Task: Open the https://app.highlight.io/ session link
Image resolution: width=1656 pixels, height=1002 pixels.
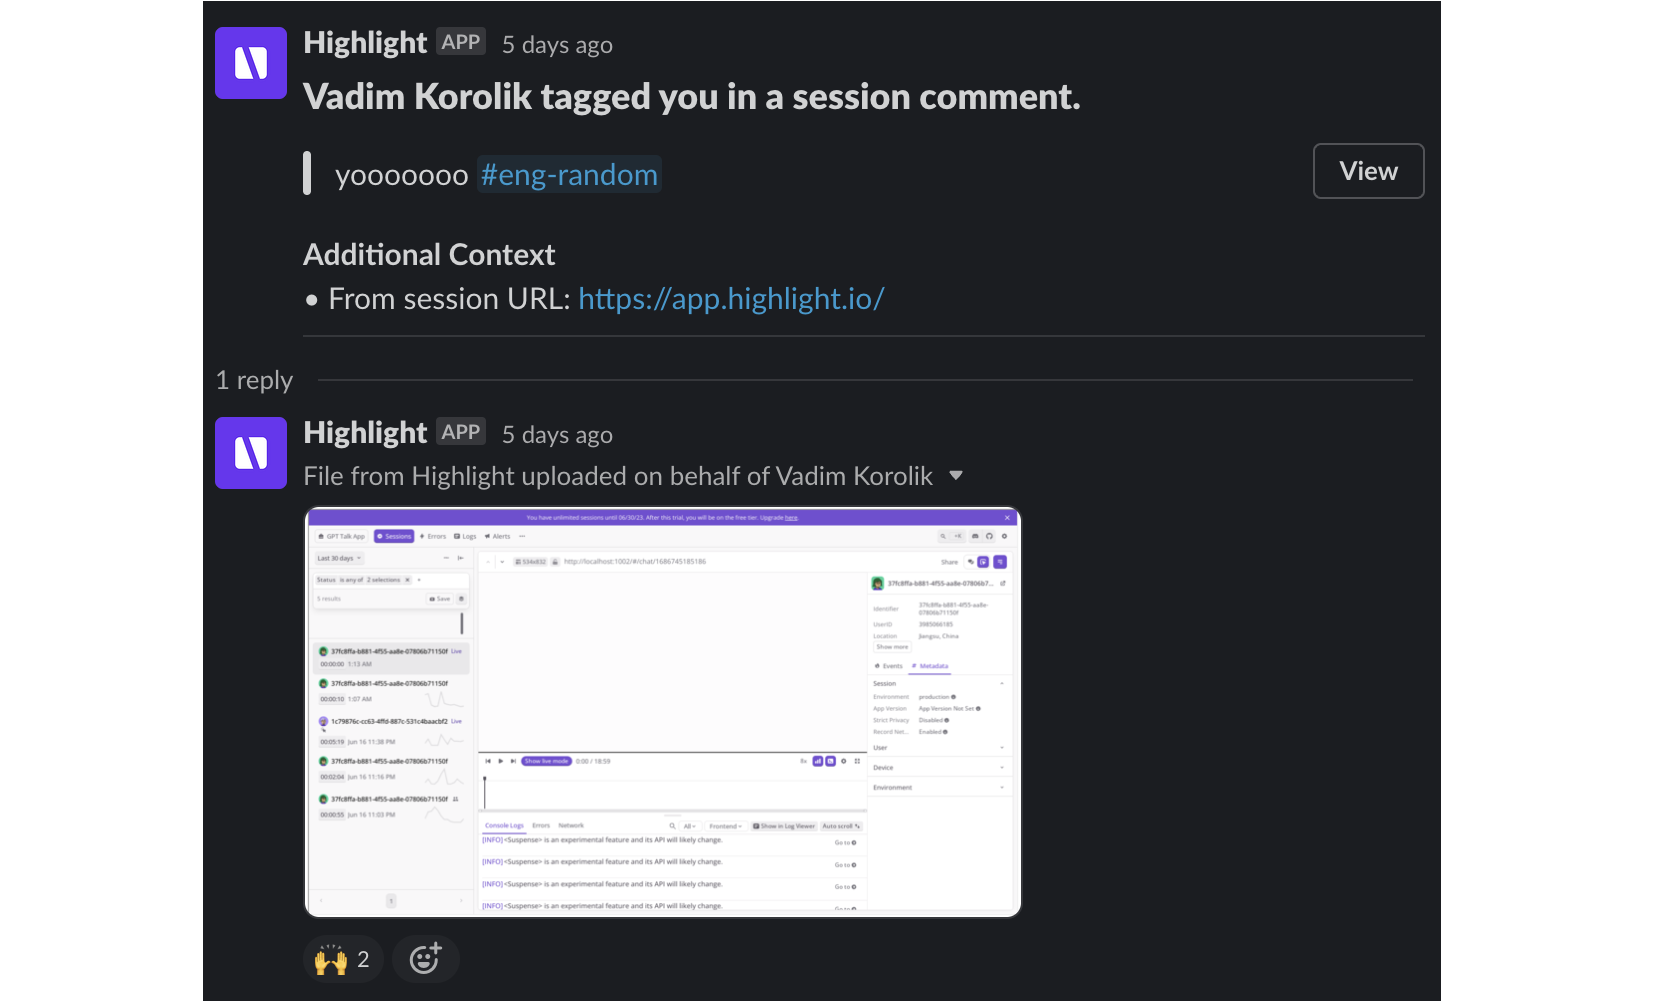Action: point(731,298)
